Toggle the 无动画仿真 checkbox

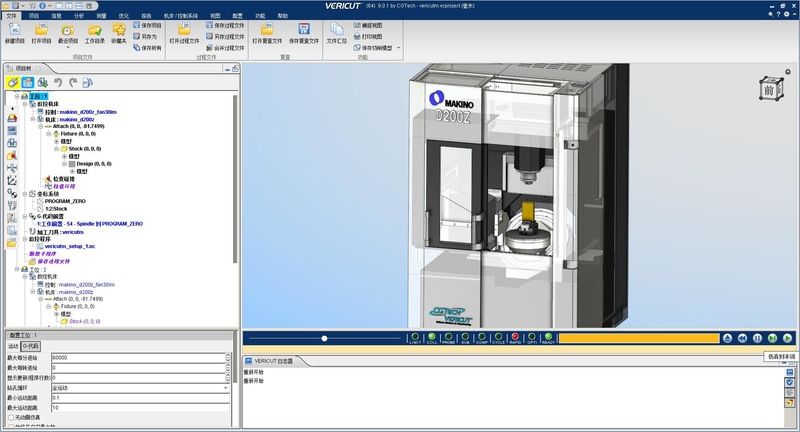pos(11,417)
